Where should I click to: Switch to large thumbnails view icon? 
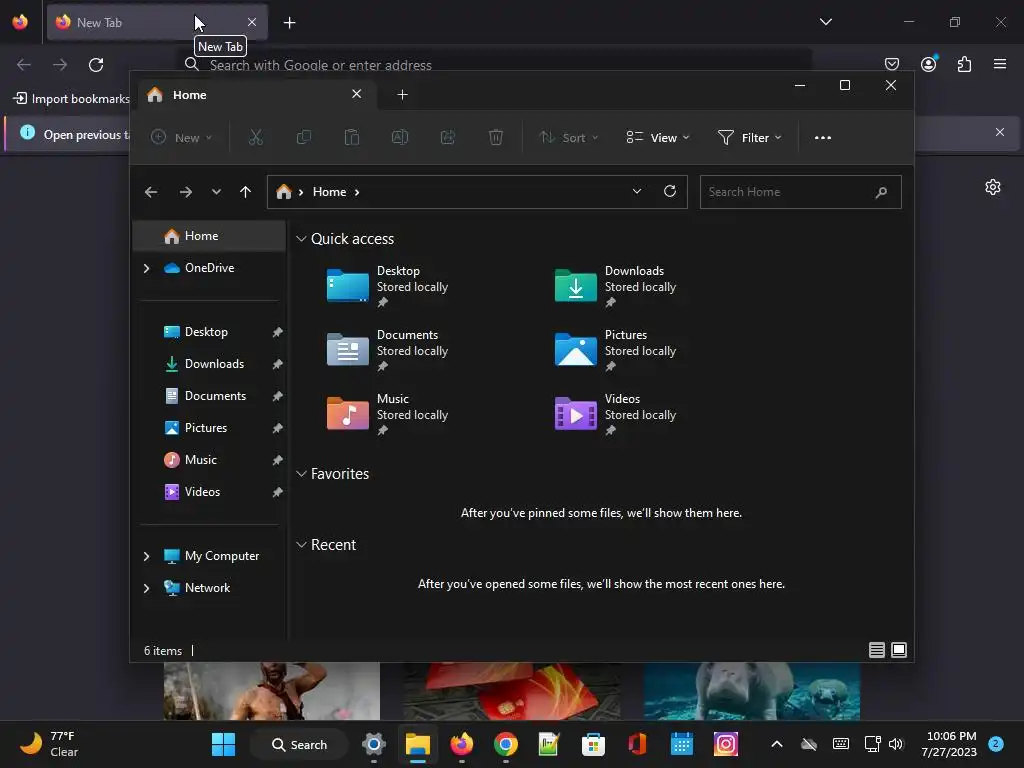point(899,650)
